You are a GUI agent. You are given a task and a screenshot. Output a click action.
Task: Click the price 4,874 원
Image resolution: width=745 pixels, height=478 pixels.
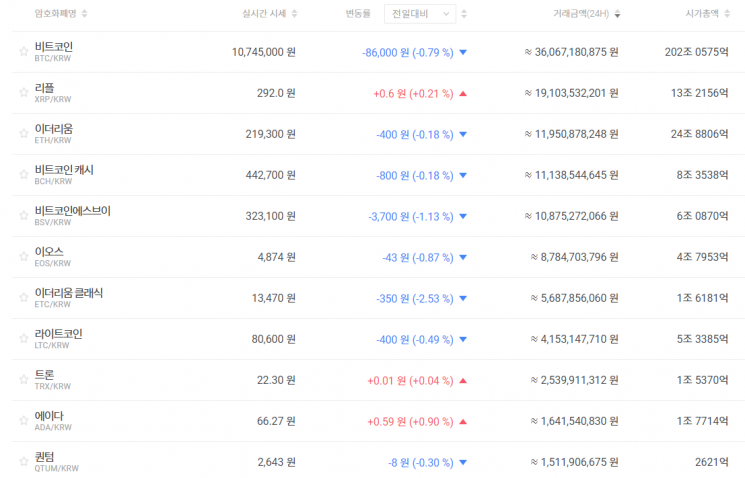[277, 257]
